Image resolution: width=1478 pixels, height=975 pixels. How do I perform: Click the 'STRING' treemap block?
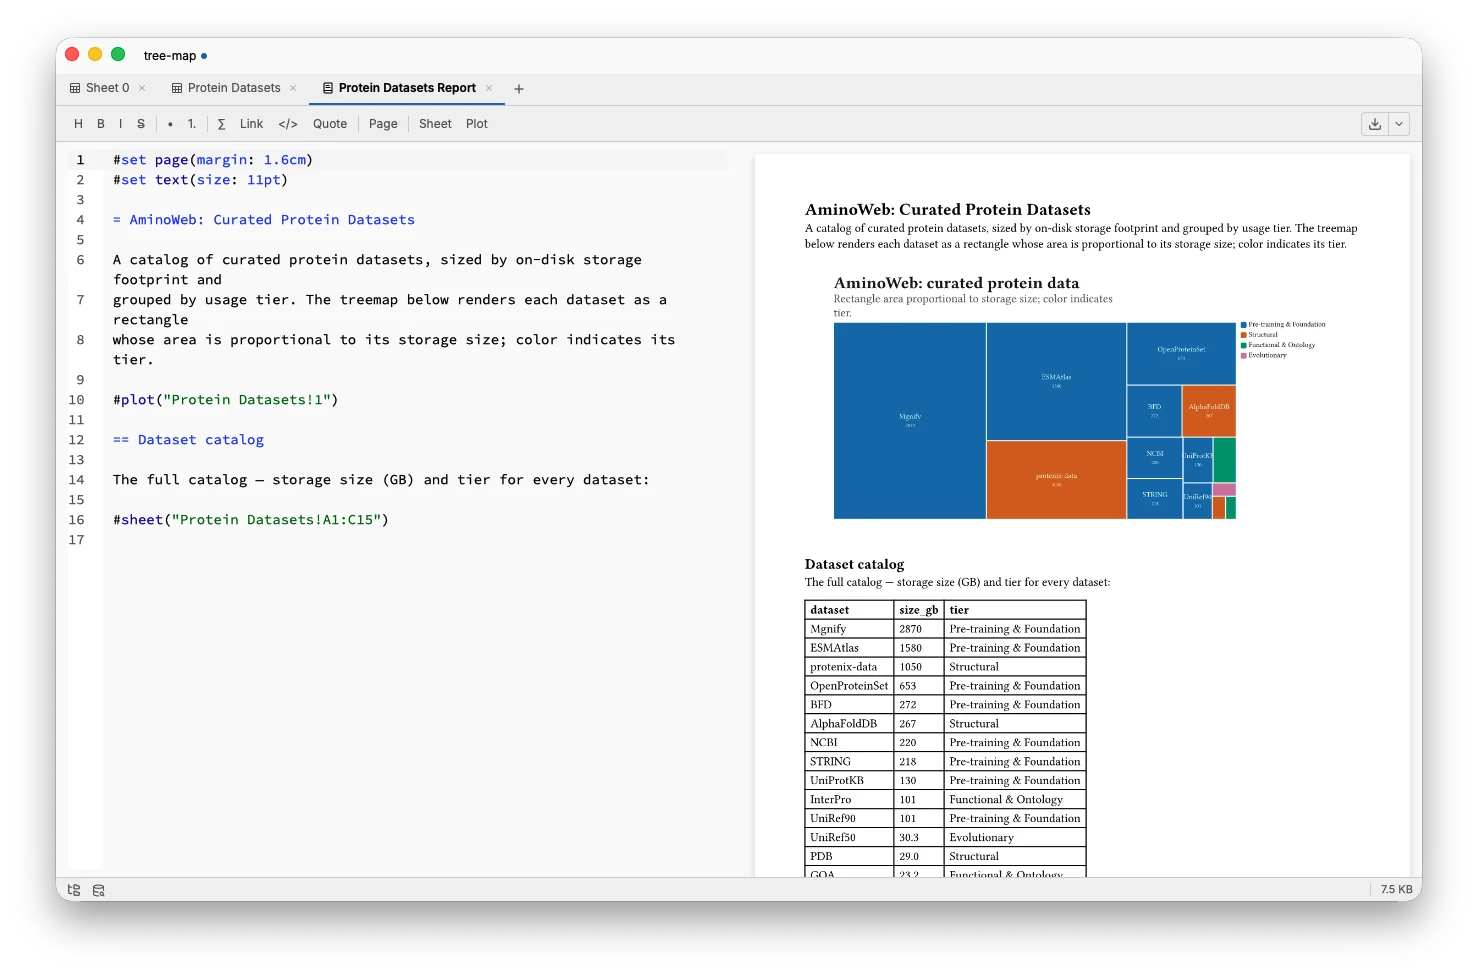point(1155,498)
